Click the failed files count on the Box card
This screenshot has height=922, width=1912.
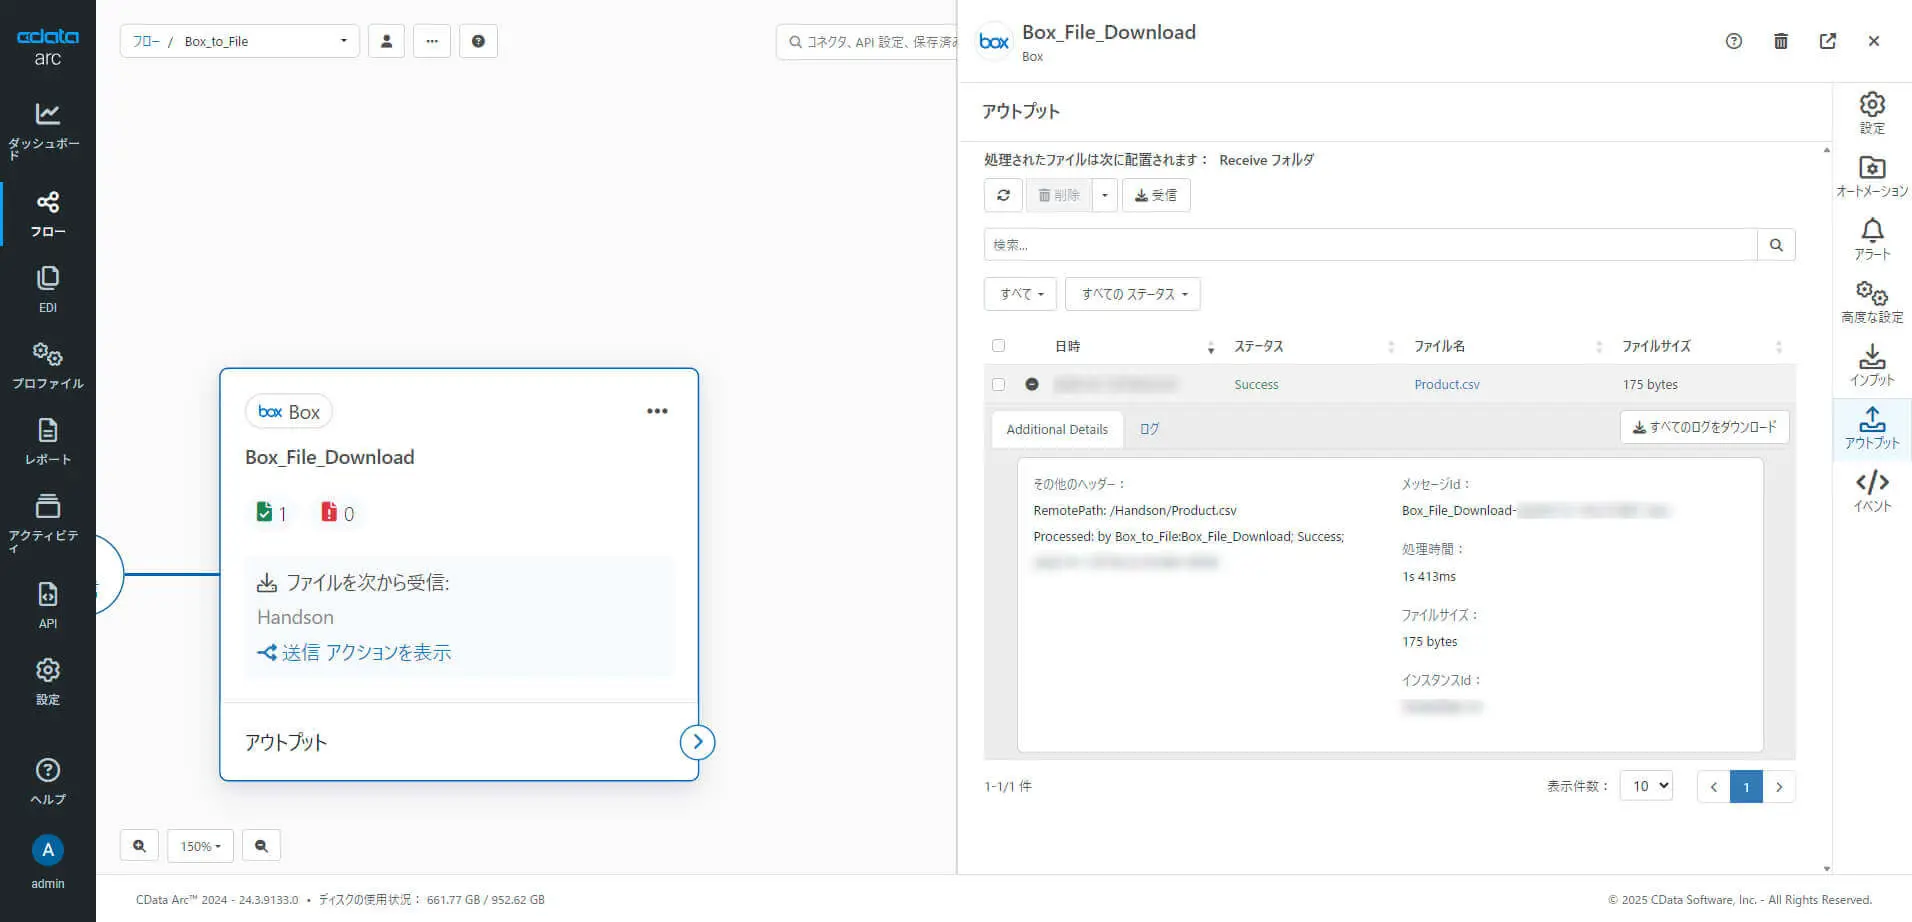coord(337,513)
